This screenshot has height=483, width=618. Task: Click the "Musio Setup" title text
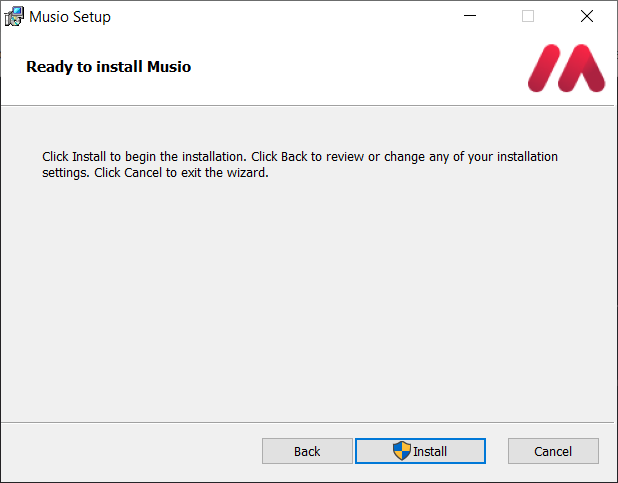(70, 17)
